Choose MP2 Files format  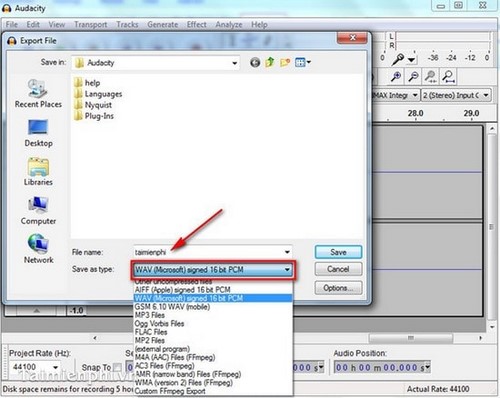pyautogui.click(x=213, y=340)
